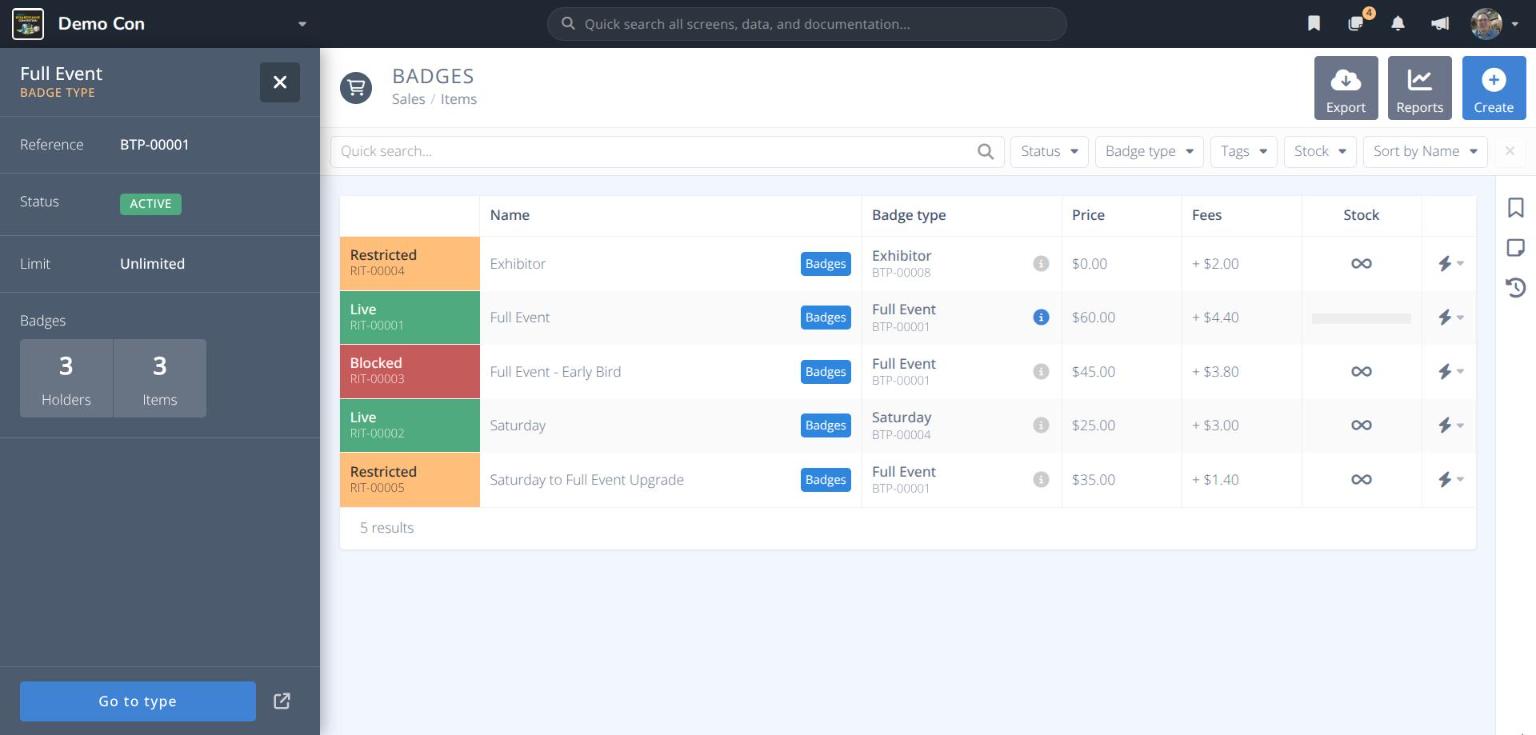Screen dimensions: 1536x735
Task: Open the bookmarks icon in top bar
Action: [1314, 23]
